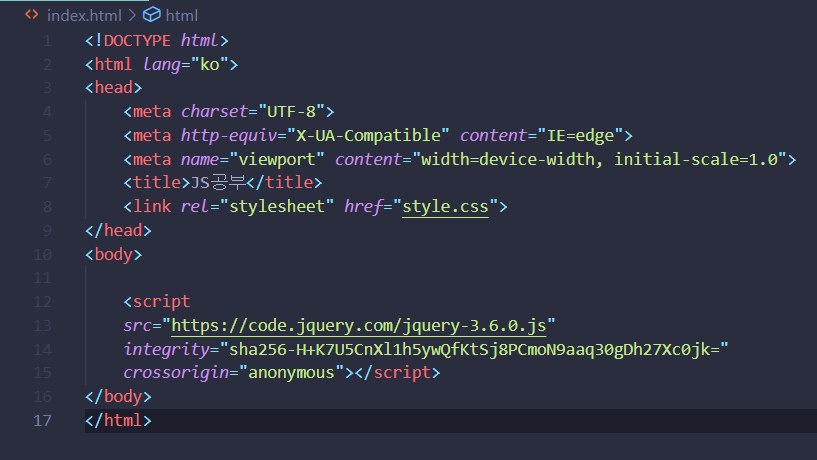817x460 pixels.
Task: Click the opening head tag
Action: [x=114, y=88]
